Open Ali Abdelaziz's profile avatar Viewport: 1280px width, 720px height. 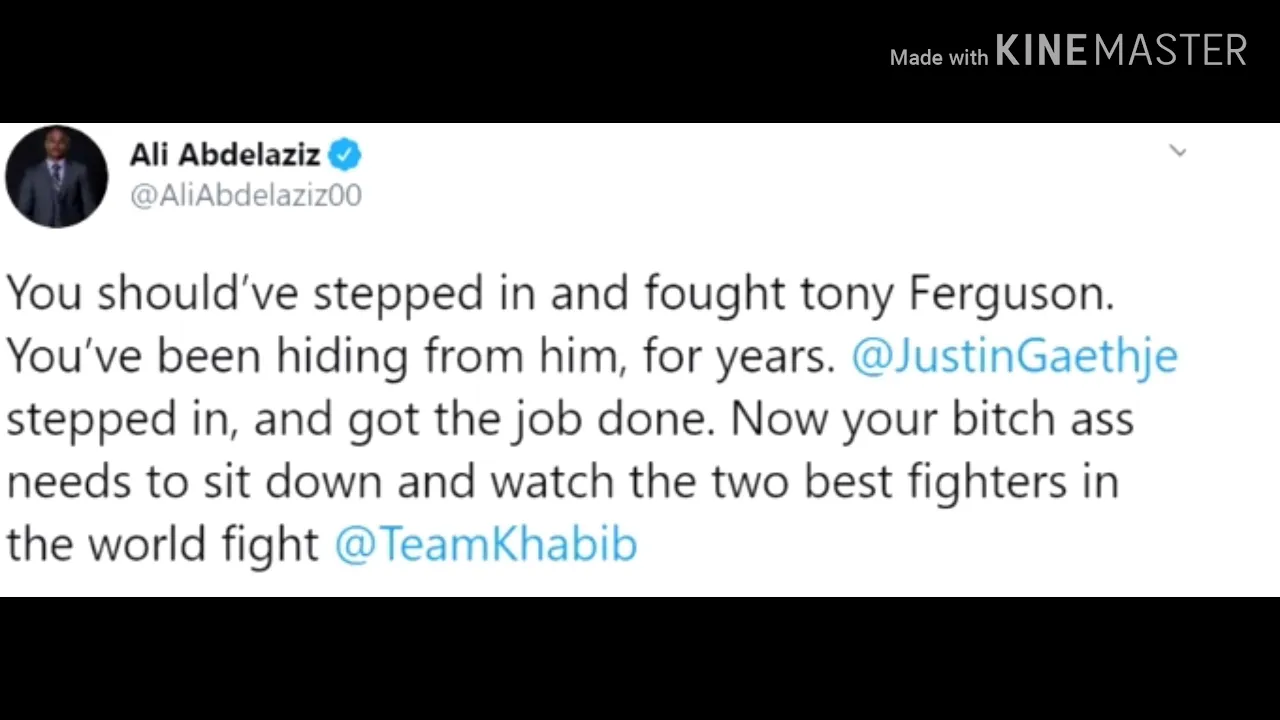(x=56, y=177)
